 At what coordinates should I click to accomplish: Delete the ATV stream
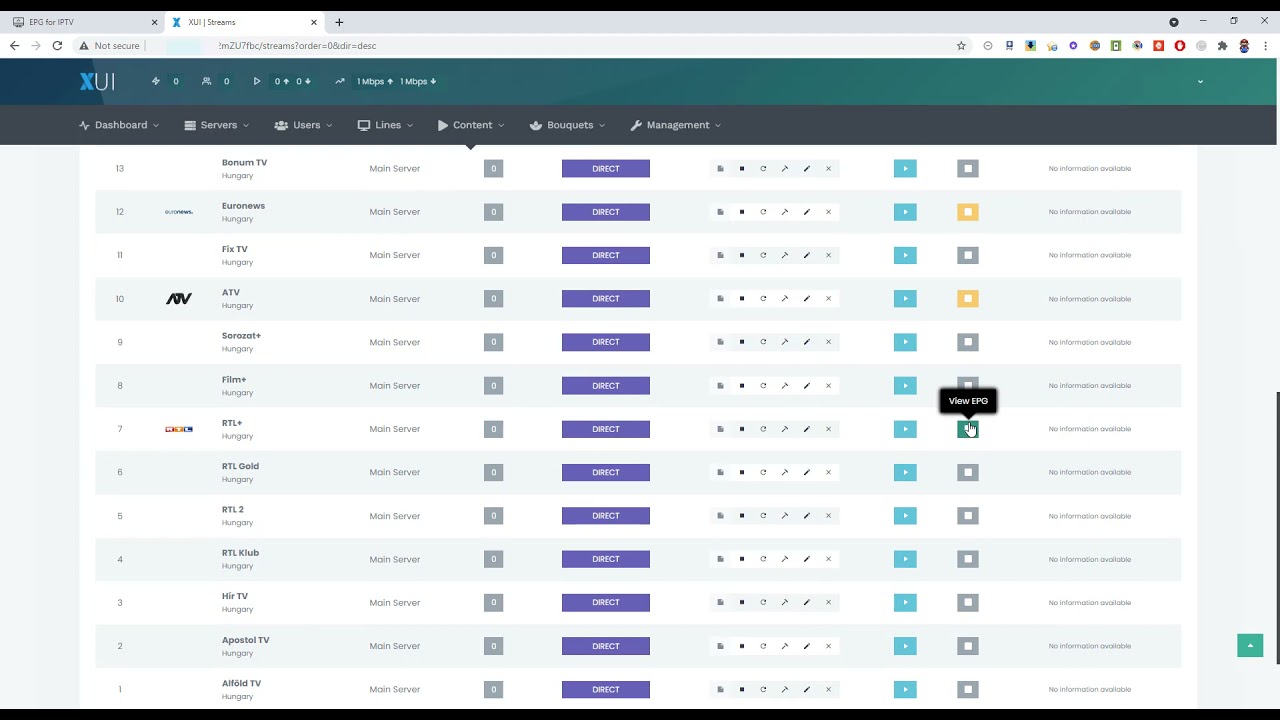coord(828,299)
